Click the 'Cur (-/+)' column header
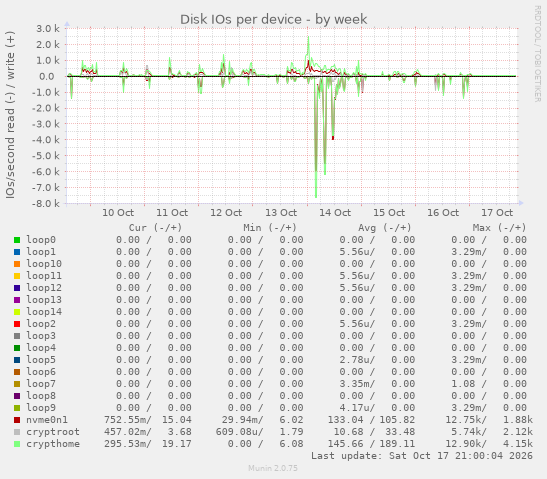 pyautogui.click(x=155, y=228)
